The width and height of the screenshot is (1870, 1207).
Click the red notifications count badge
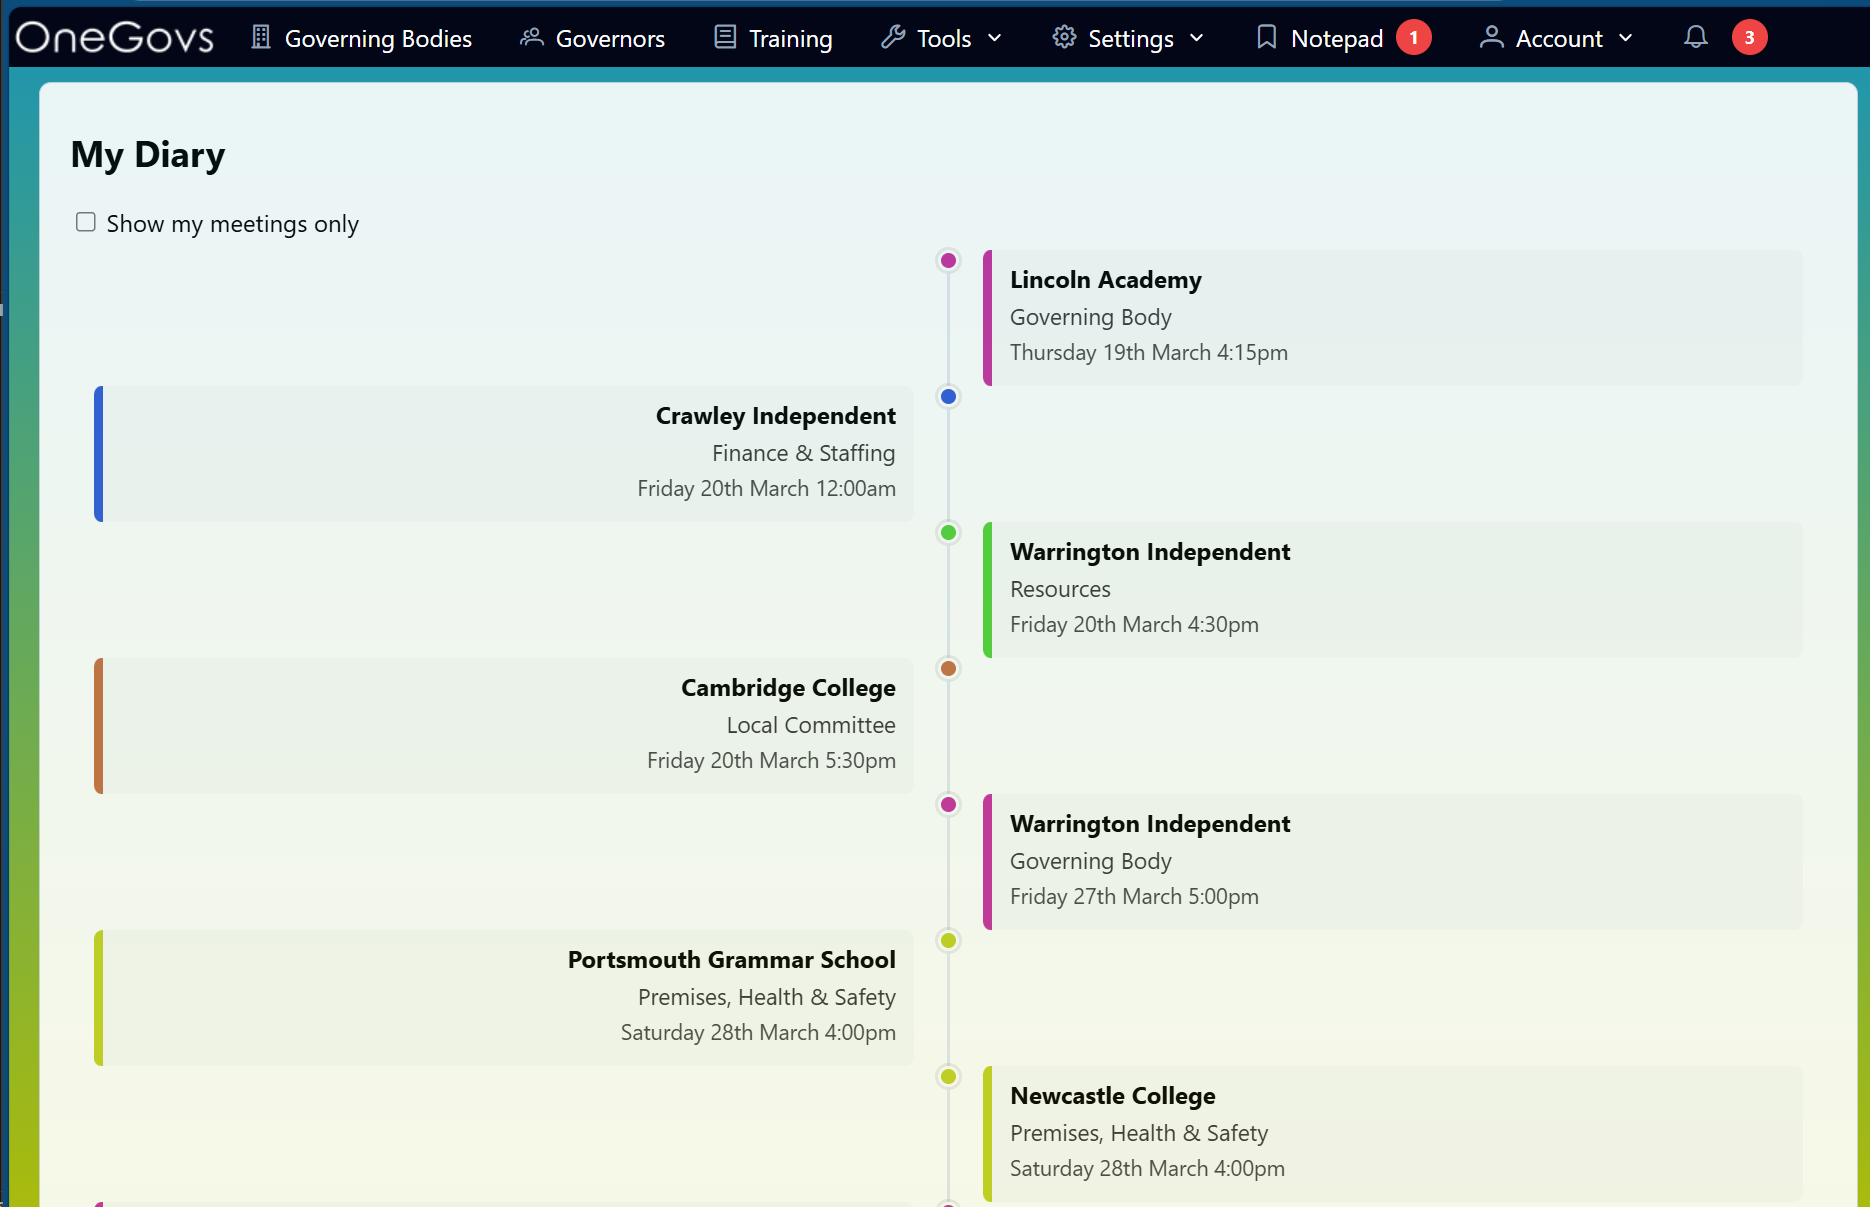1749,37
